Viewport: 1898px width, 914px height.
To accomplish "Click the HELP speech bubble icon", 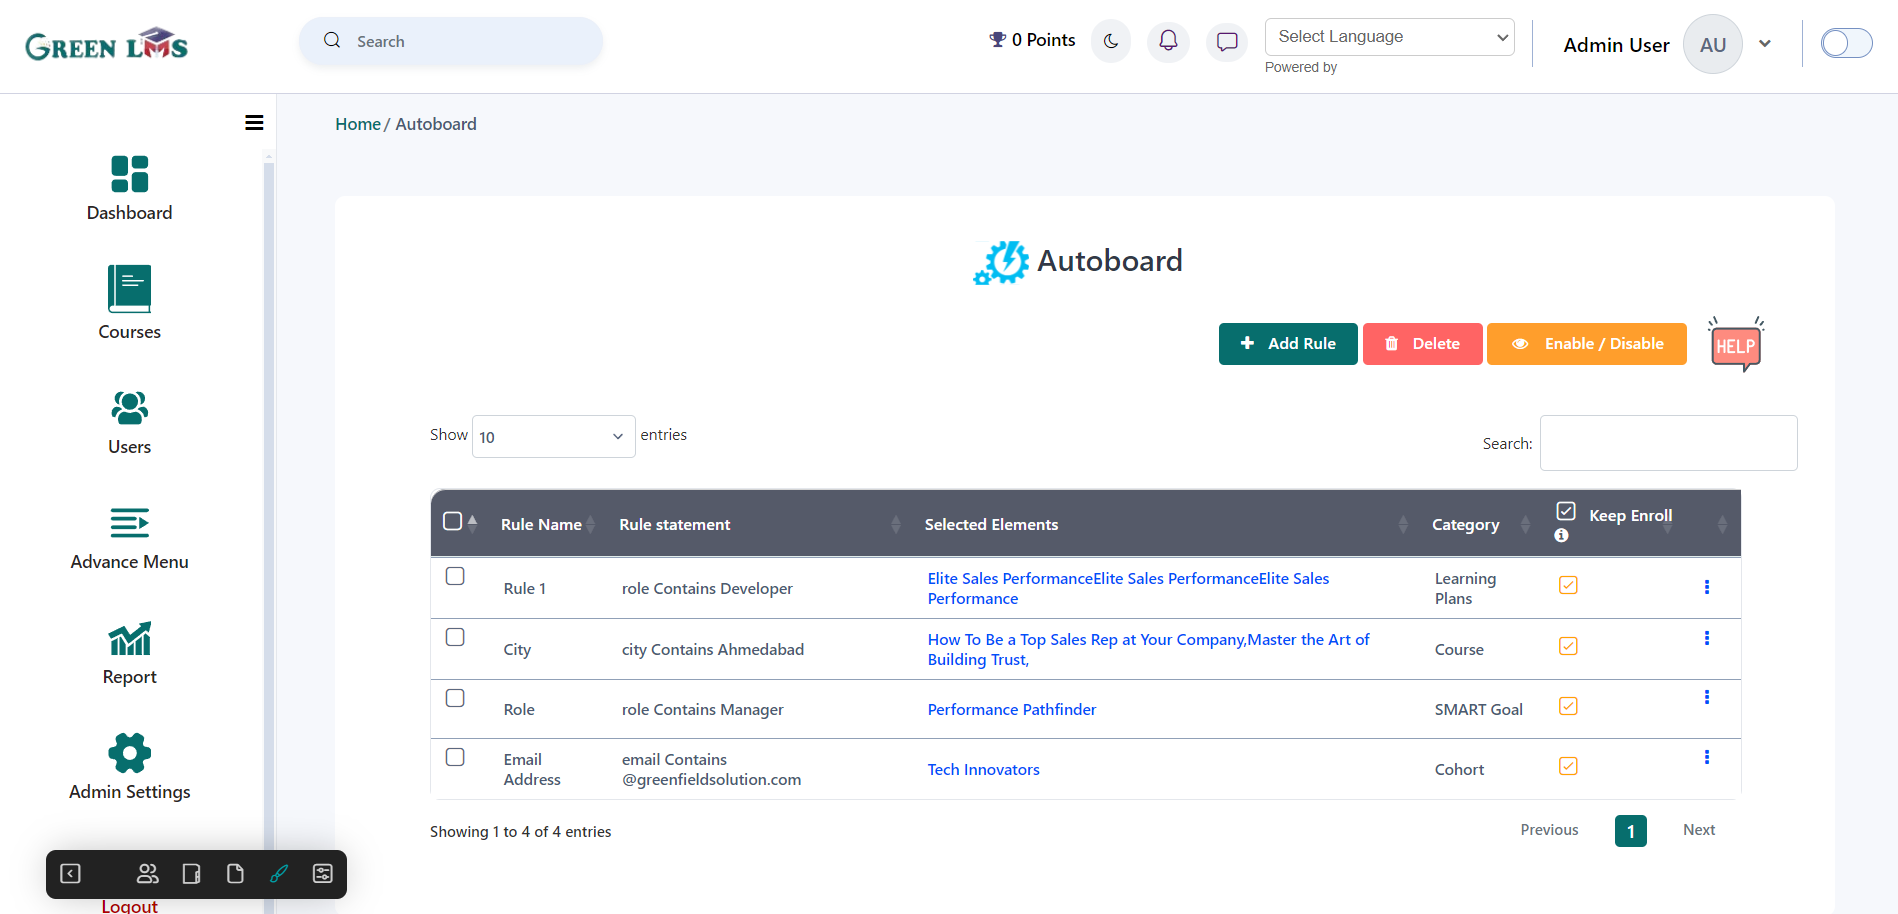I will point(1736,345).
